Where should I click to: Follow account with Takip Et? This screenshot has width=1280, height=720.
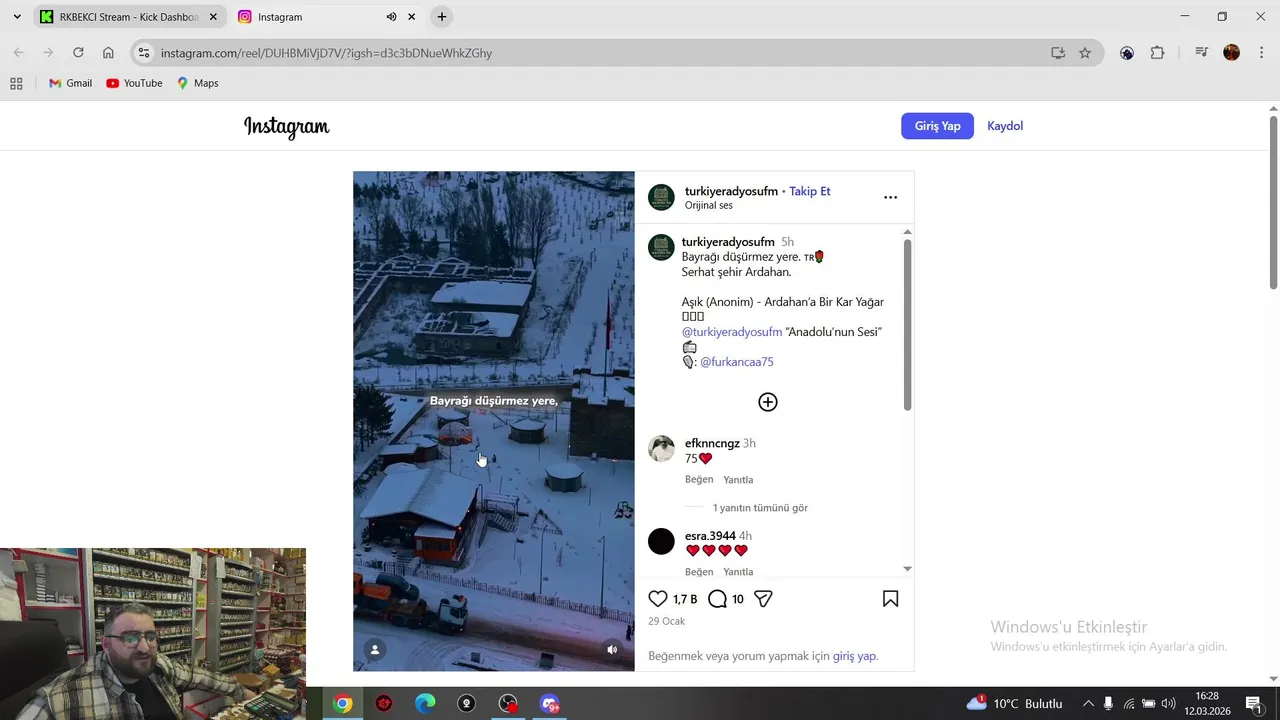(x=810, y=191)
